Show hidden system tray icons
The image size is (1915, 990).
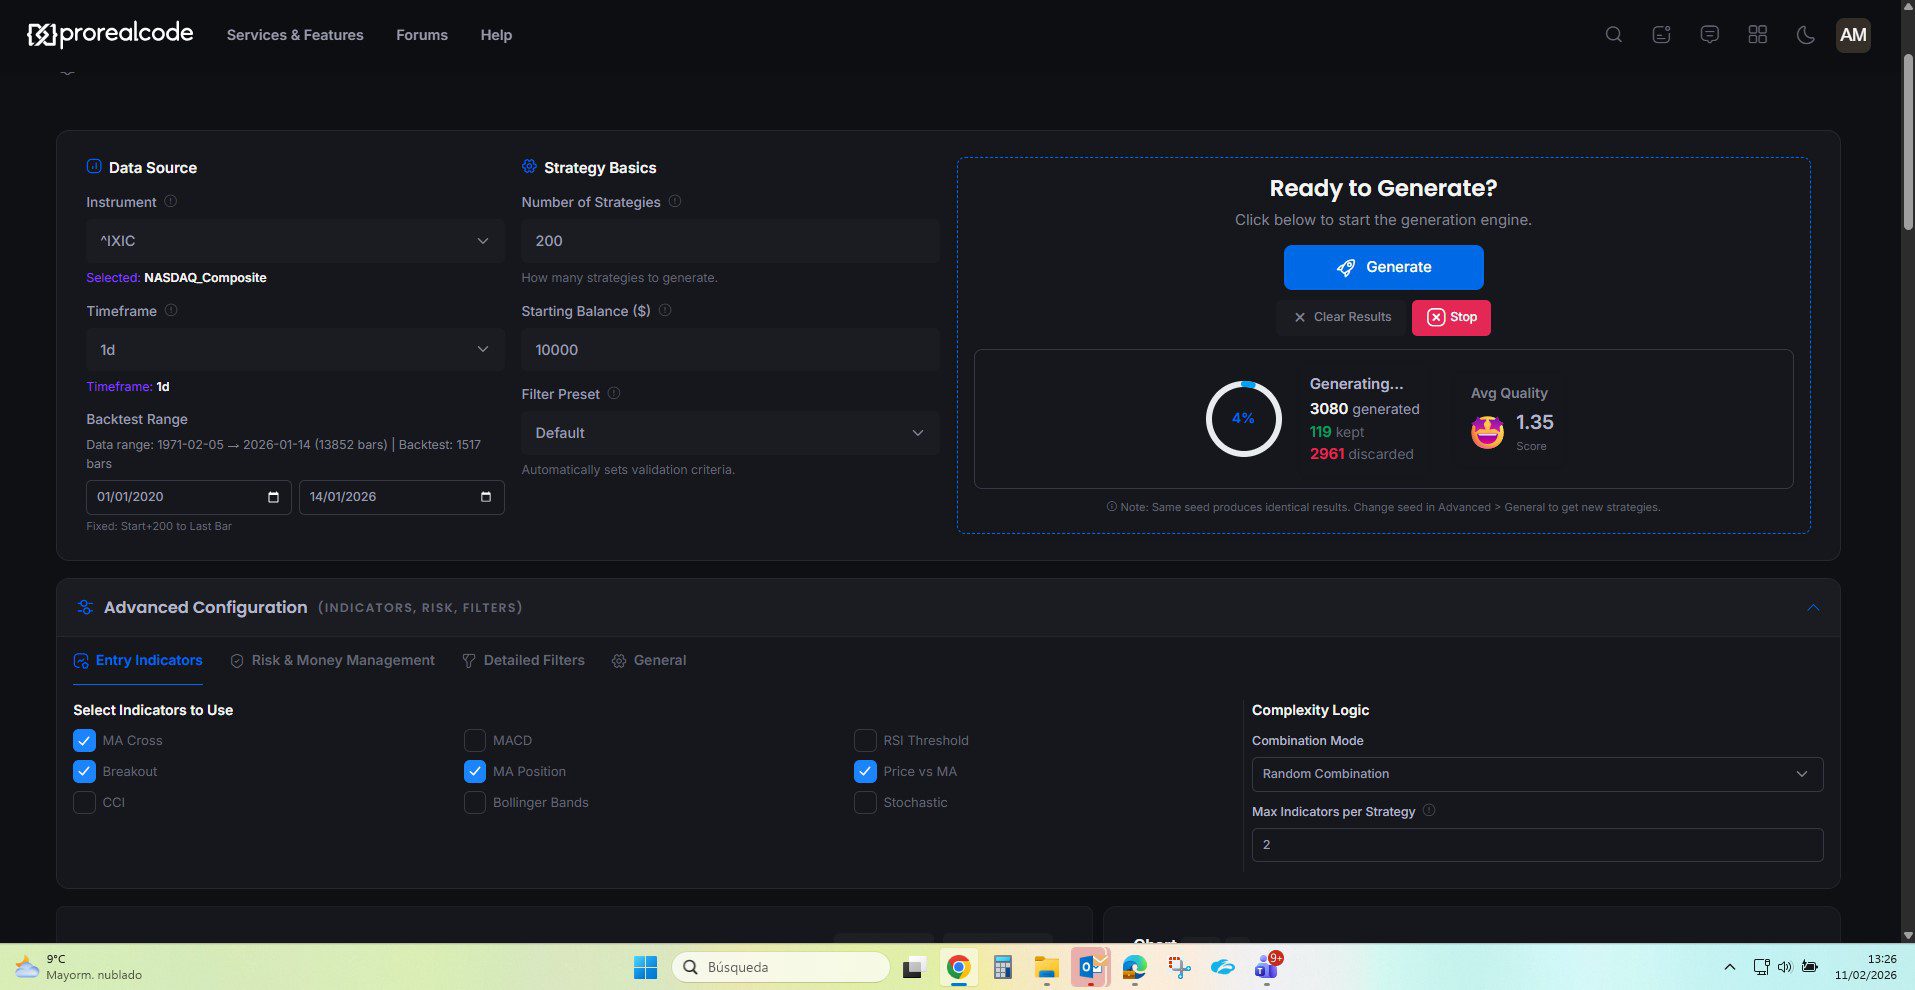pyautogui.click(x=1729, y=967)
